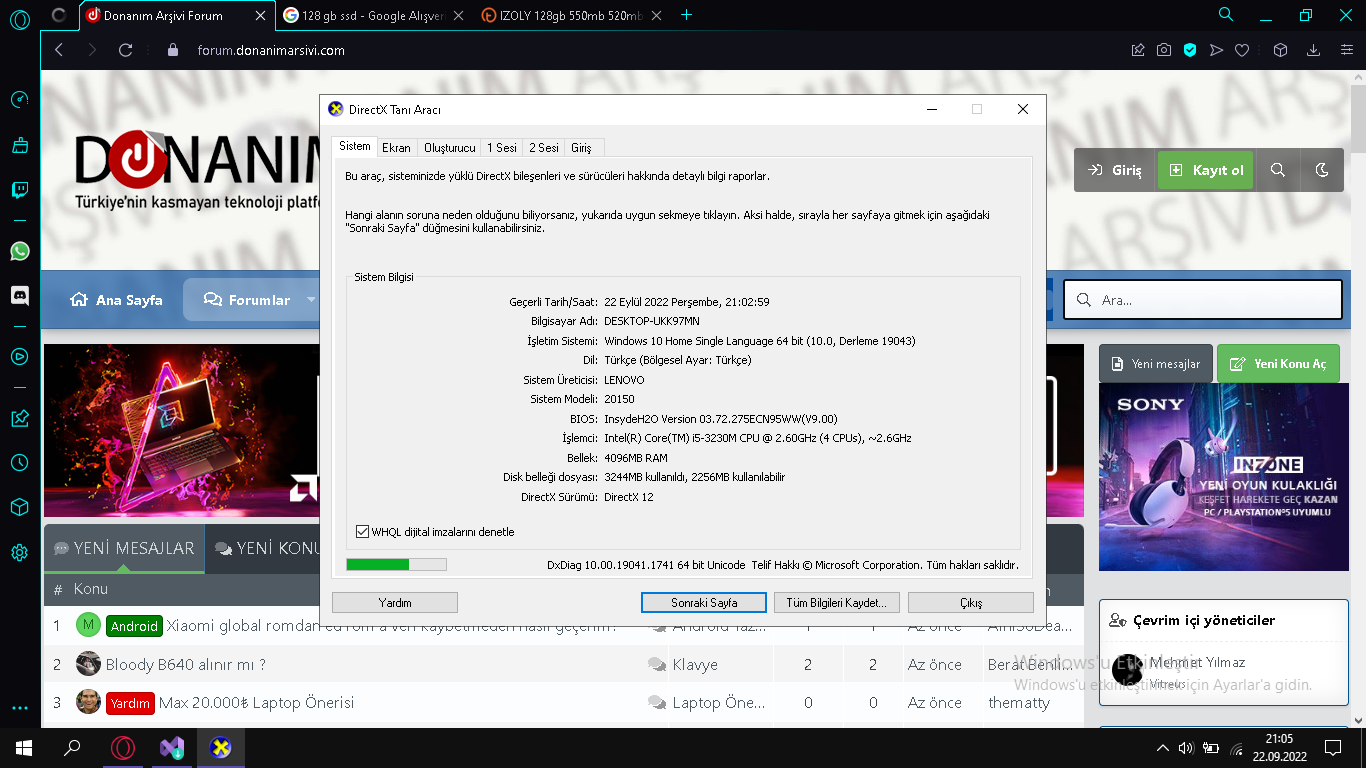The height and width of the screenshot is (768, 1366).
Task: Take a snapshot with the camera icon
Action: click(x=1164, y=50)
